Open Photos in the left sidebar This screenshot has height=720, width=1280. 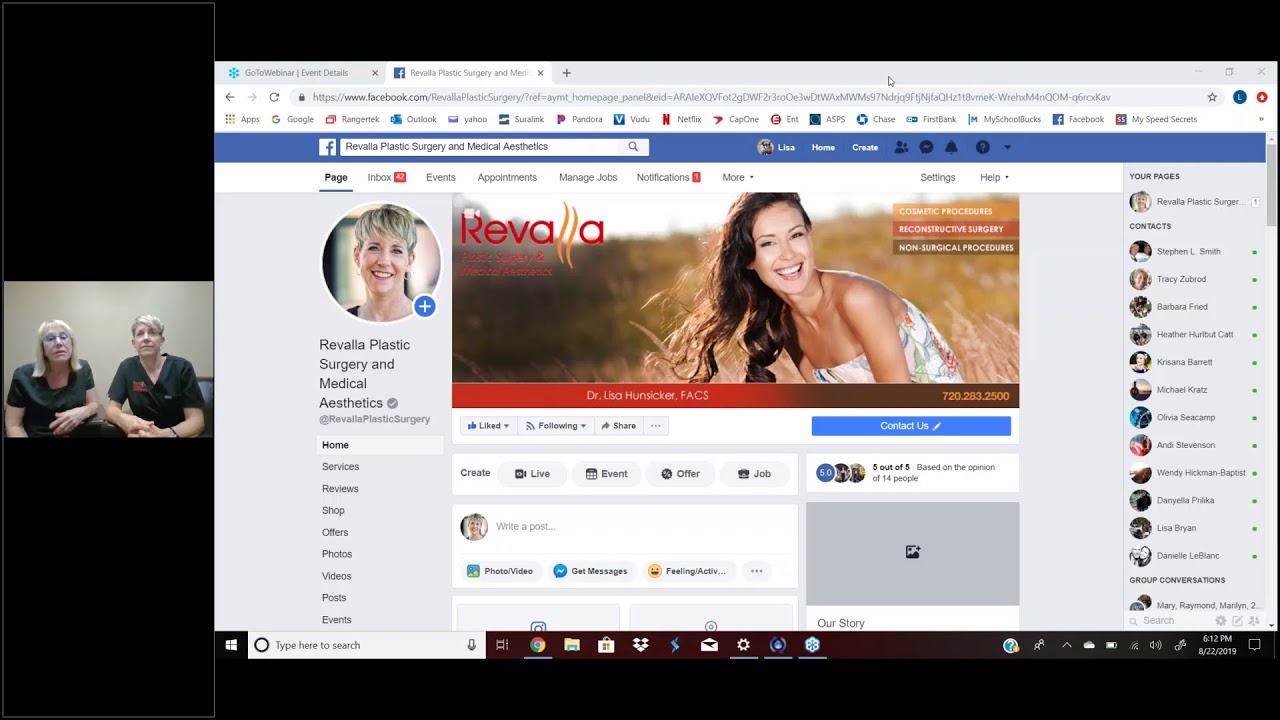337,554
